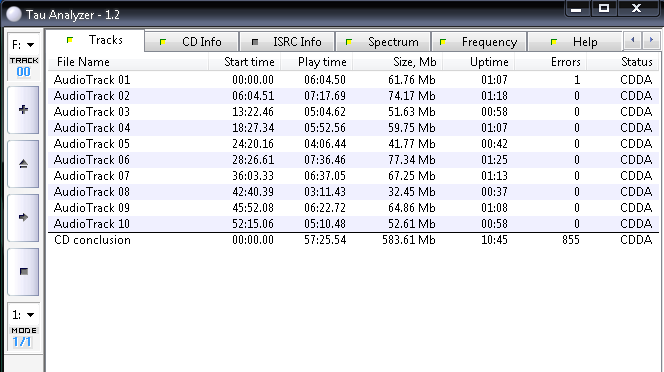Select AudioTrack 02 row
Viewport: 664px width, 372px height.
(353, 96)
